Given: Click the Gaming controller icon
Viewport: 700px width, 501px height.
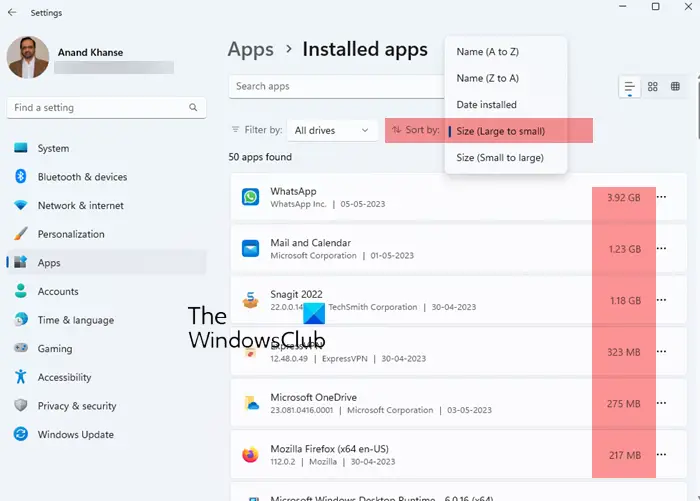Looking at the screenshot, I should point(21,347).
